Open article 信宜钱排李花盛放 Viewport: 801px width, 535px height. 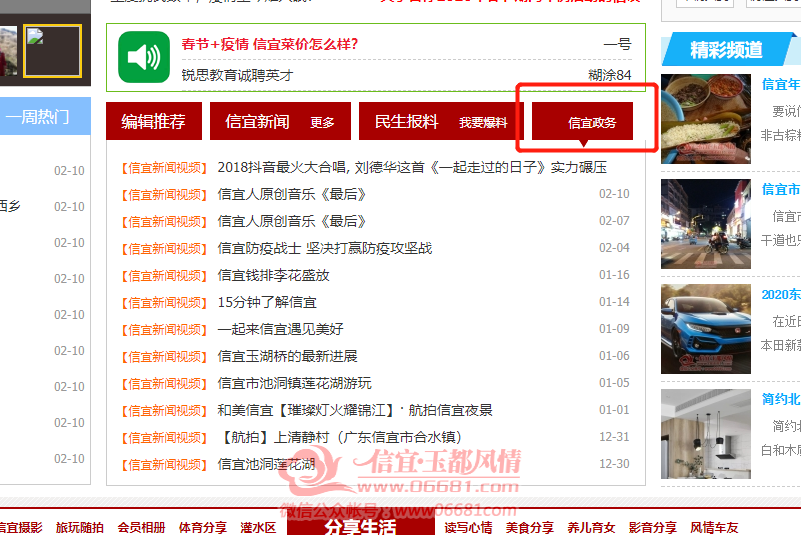(x=273, y=276)
